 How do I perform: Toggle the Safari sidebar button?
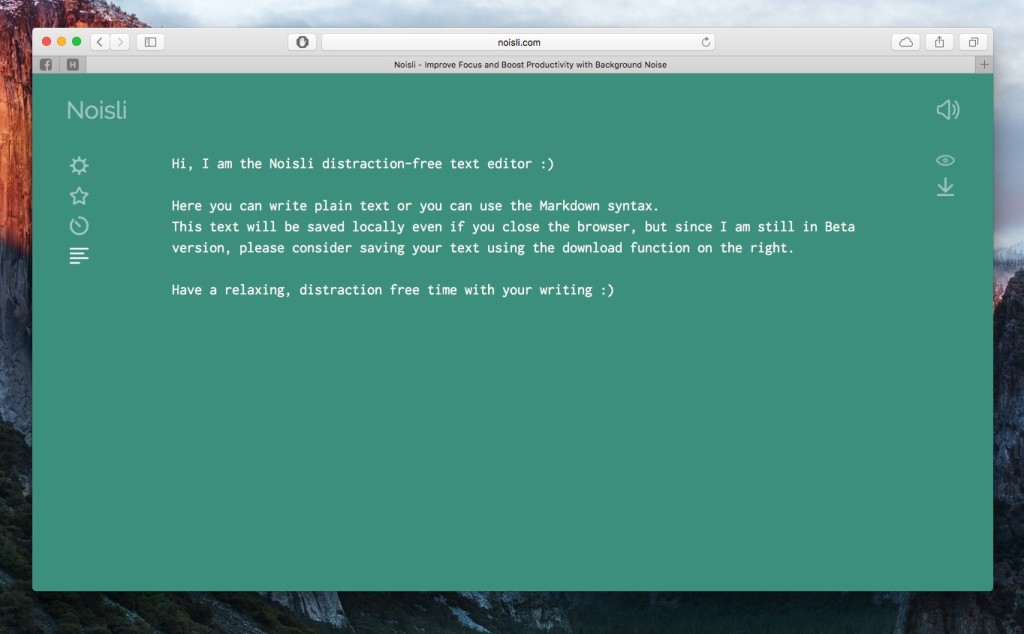pyautogui.click(x=150, y=42)
